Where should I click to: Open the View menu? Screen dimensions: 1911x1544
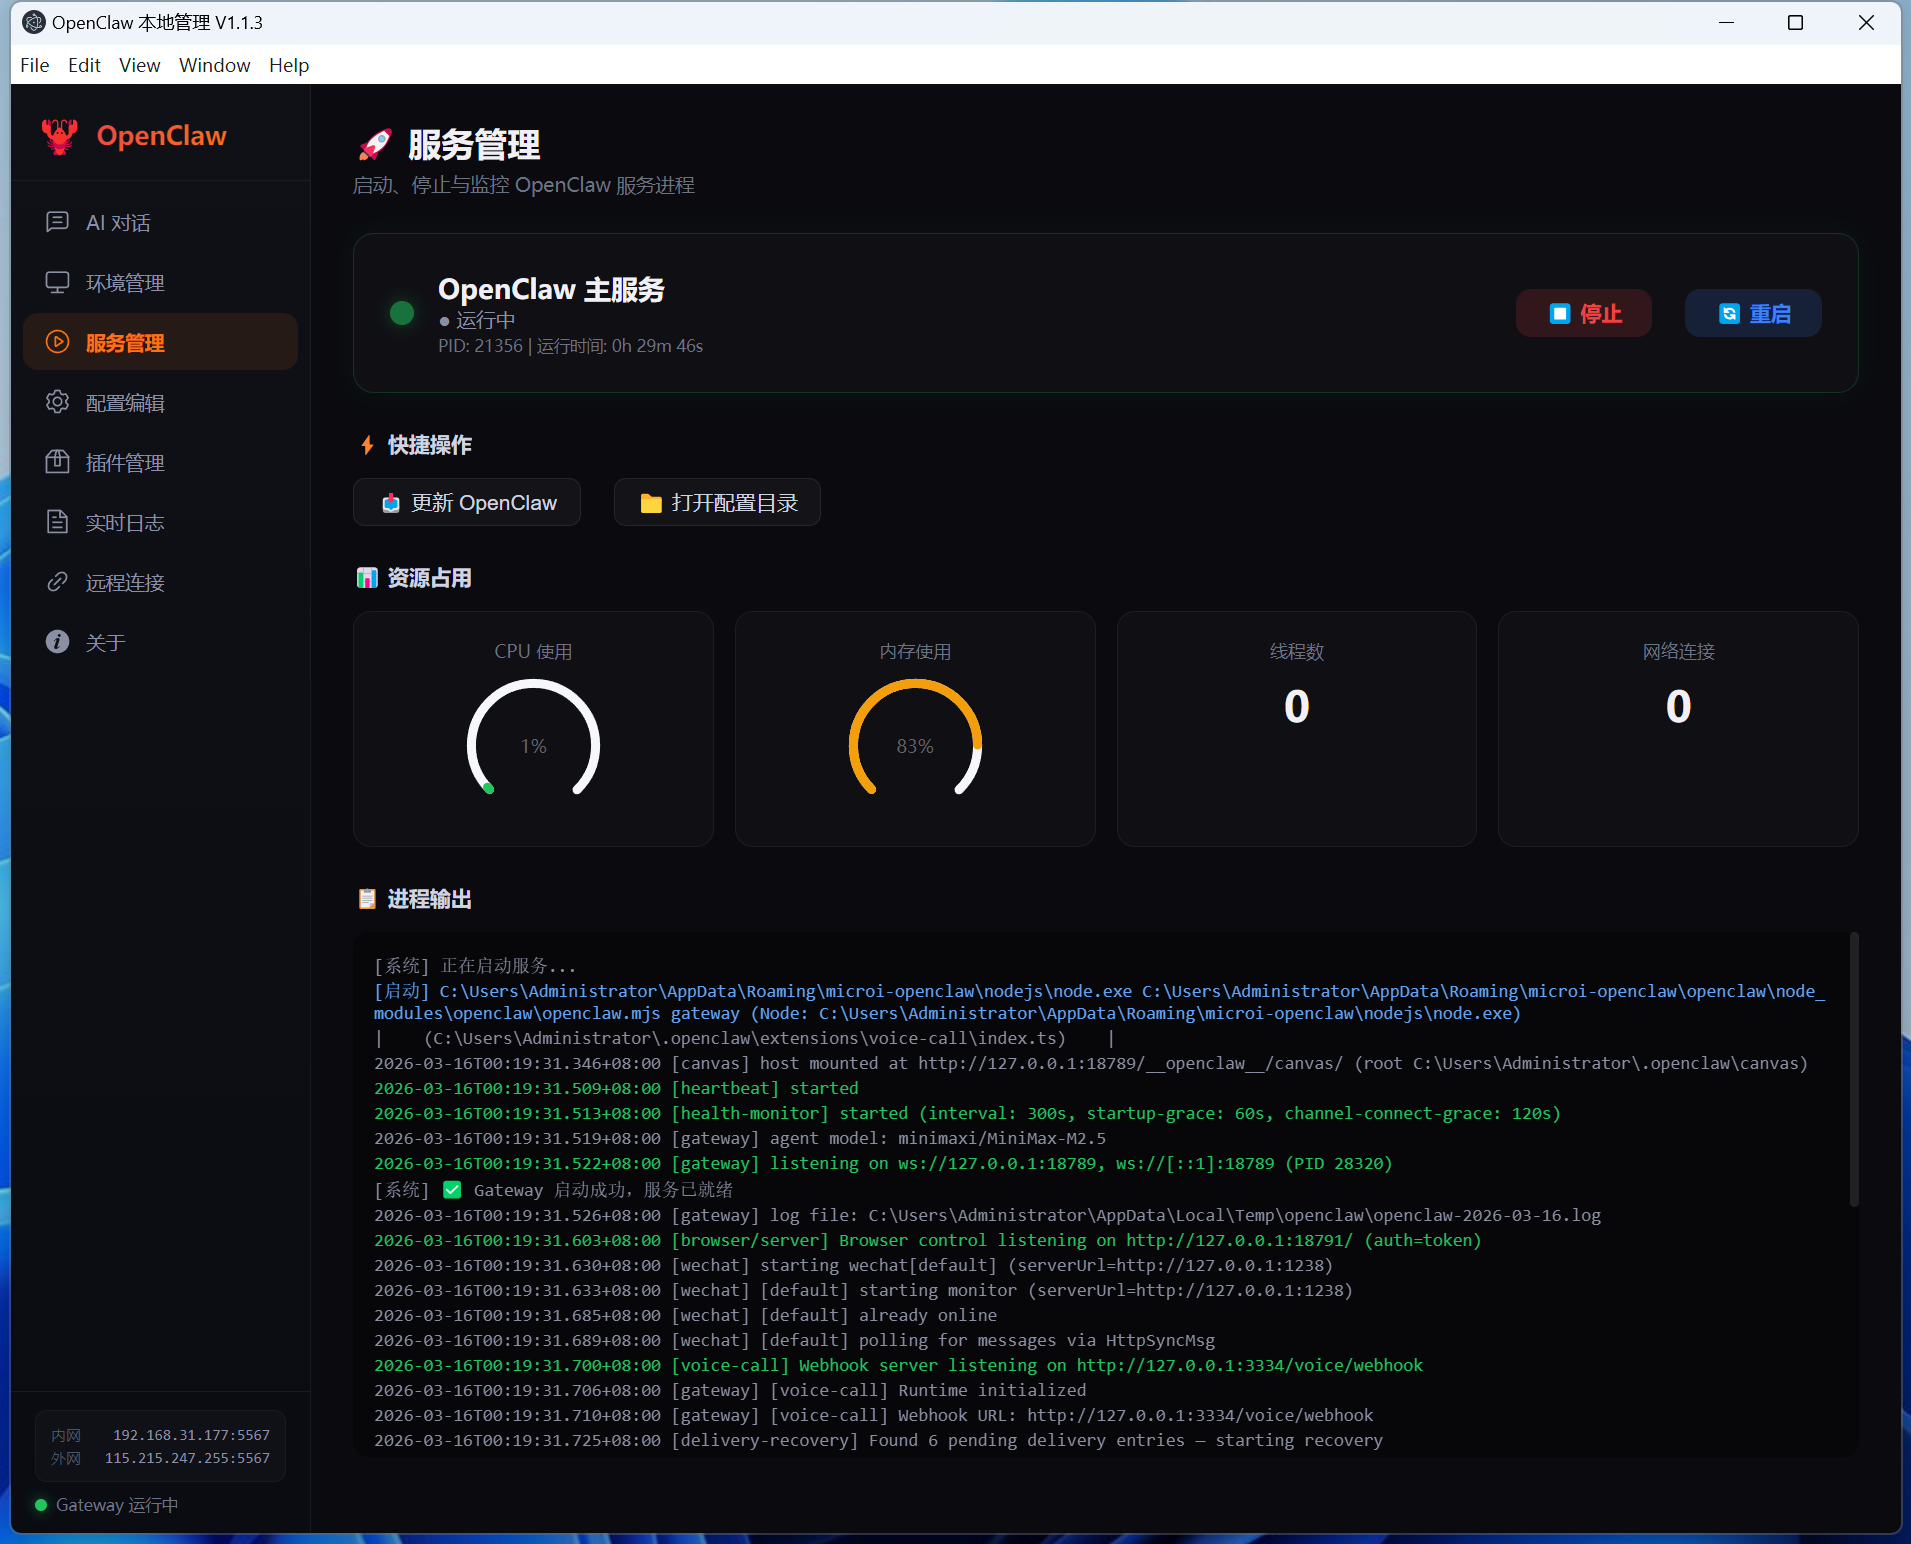pos(139,65)
